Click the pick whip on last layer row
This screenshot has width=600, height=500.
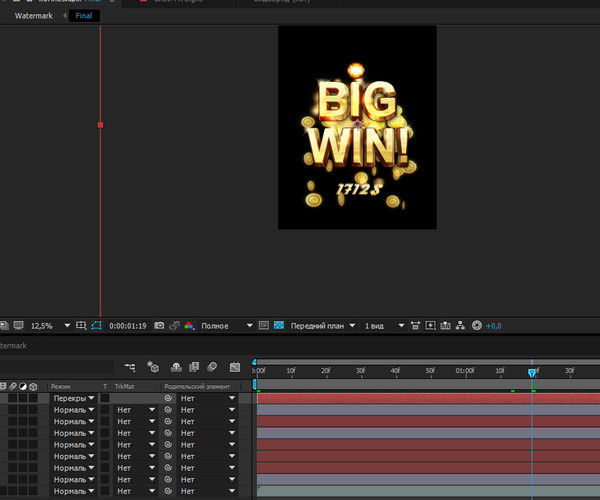click(x=168, y=491)
